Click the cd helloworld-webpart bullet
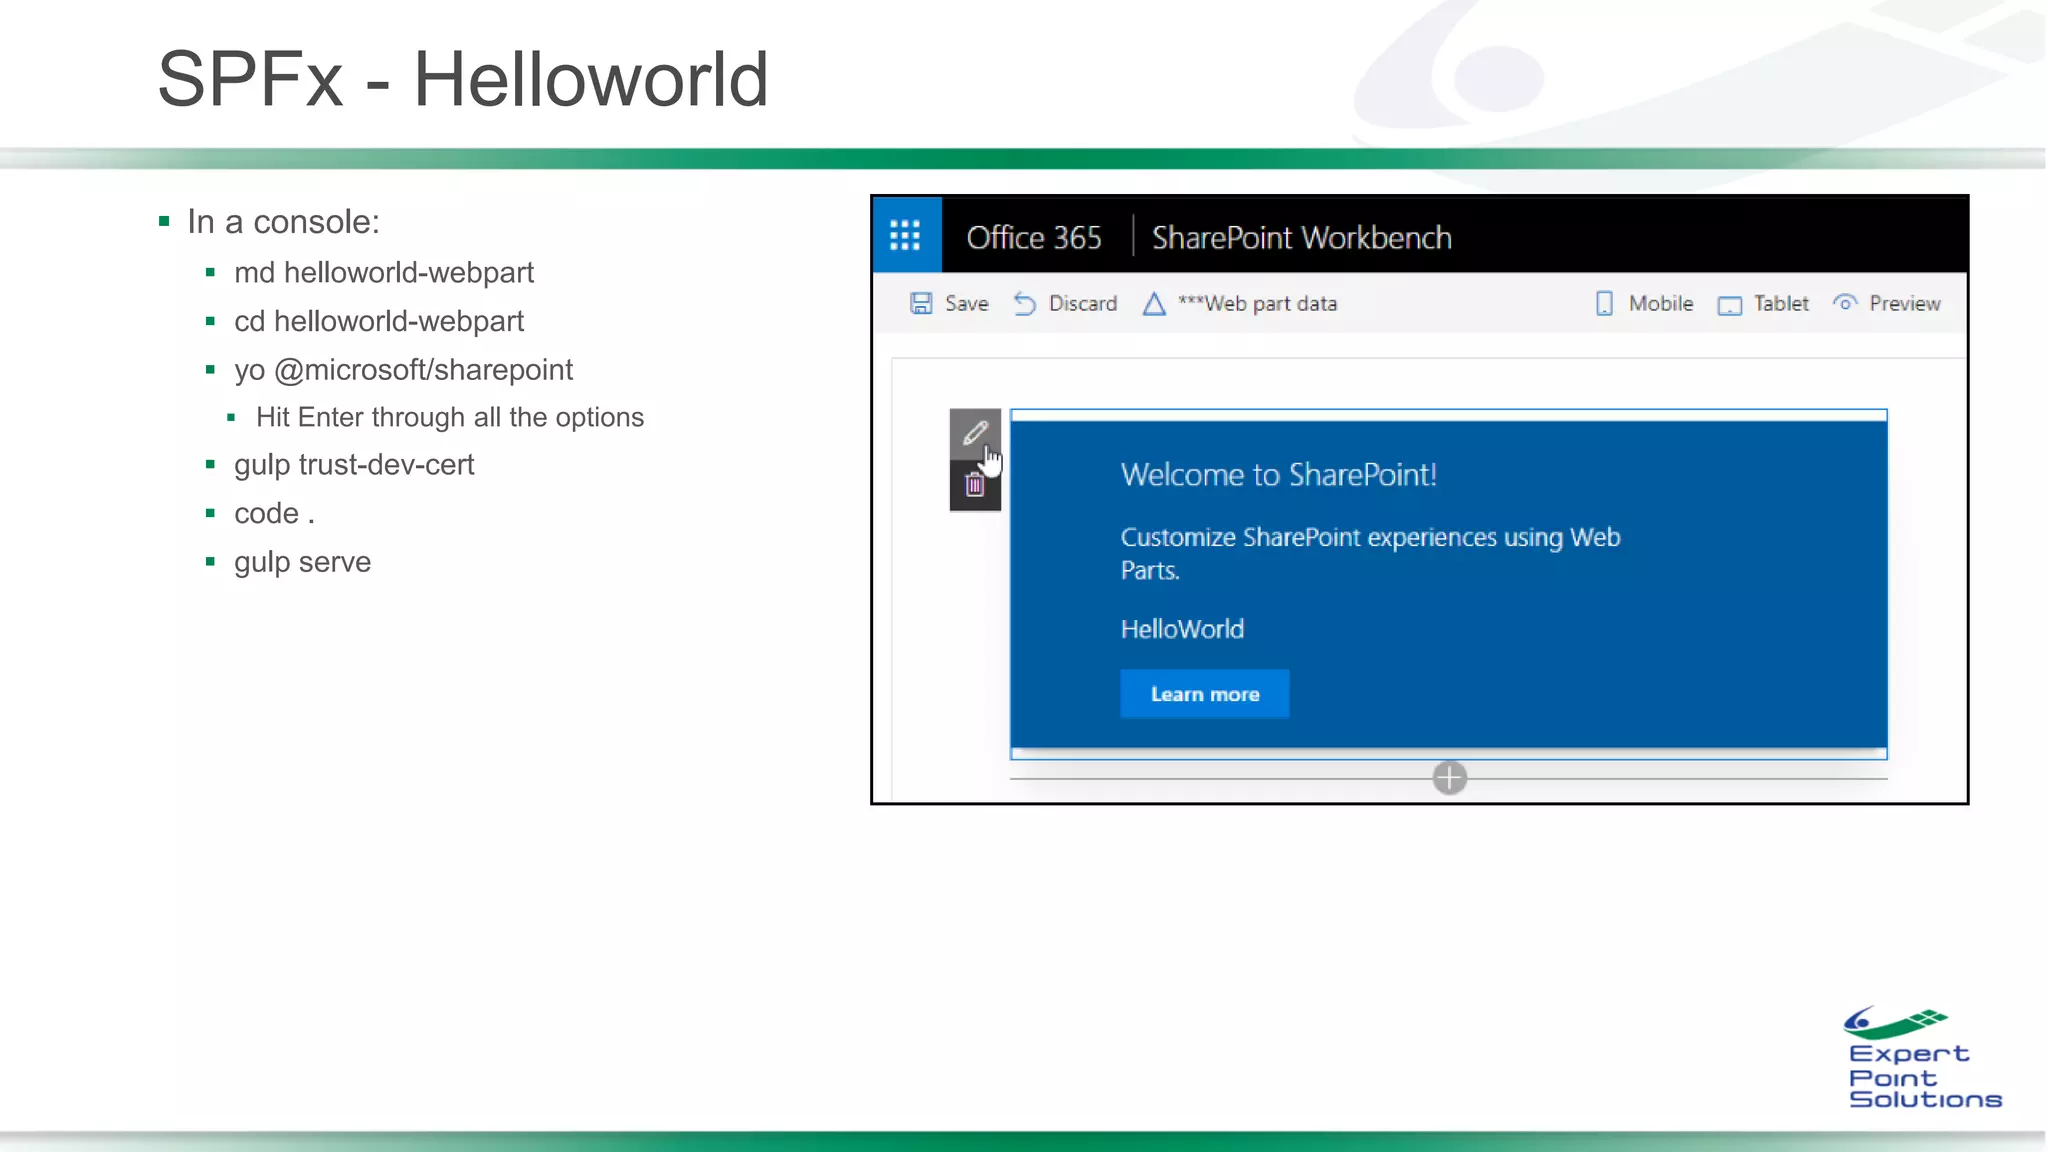Image resolution: width=2048 pixels, height=1152 pixels. tap(379, 322)
